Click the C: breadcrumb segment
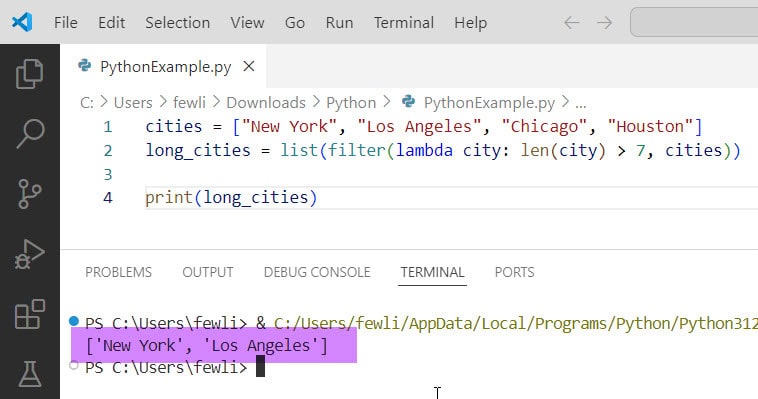 point(87,103)
